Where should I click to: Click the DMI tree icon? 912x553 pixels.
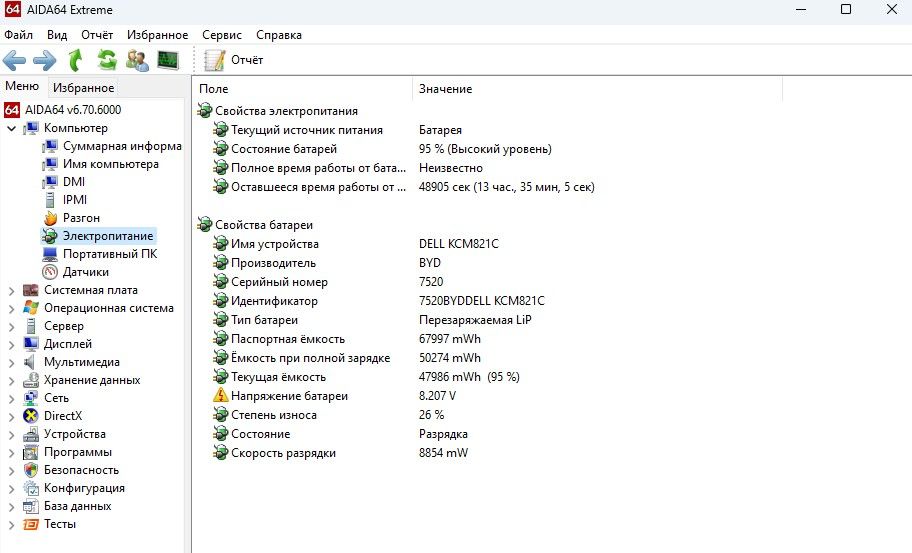point(51,182)
